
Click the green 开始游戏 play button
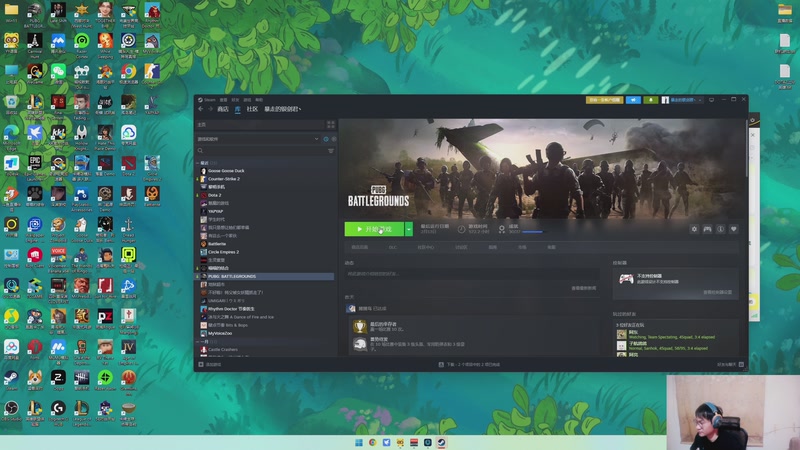pos(374,229)
